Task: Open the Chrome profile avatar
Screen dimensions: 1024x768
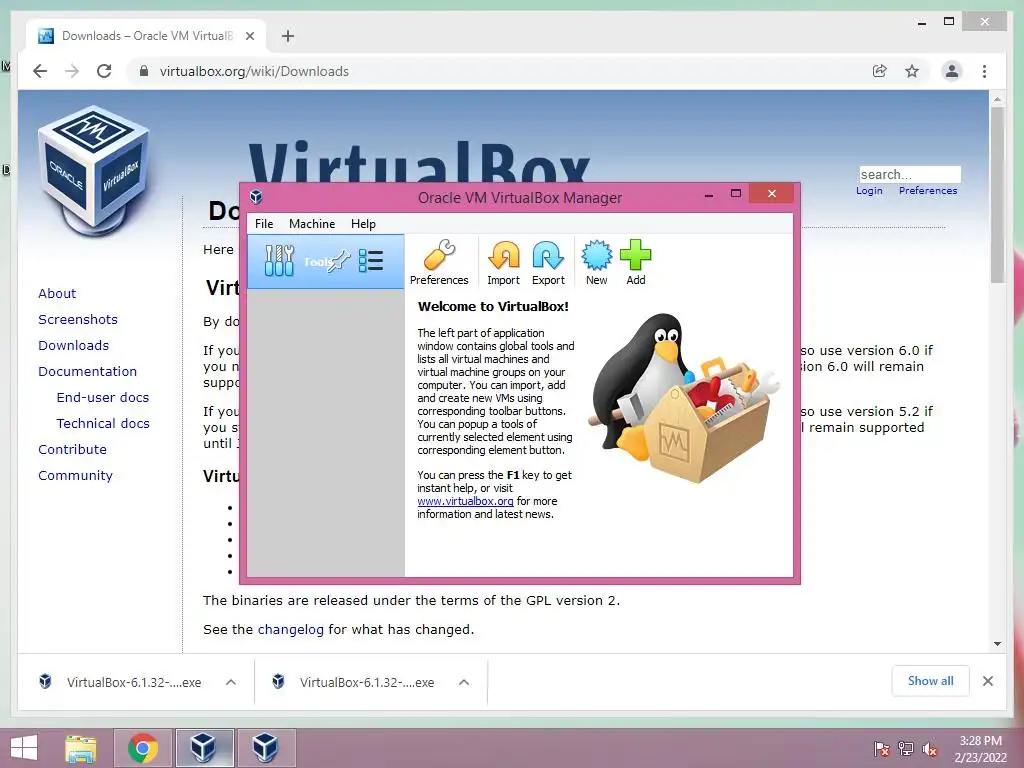Action: 952,71
